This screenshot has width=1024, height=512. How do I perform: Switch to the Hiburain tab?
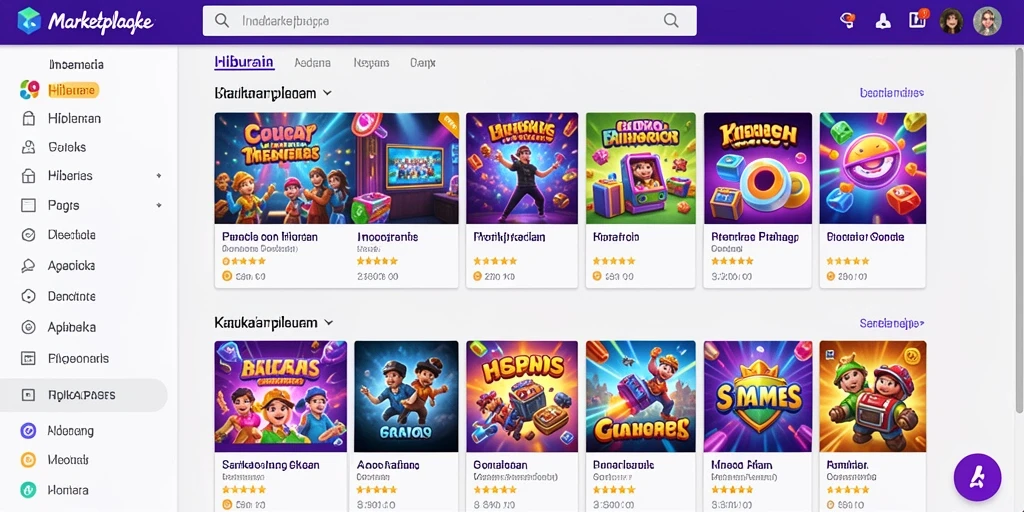point(244,63)
